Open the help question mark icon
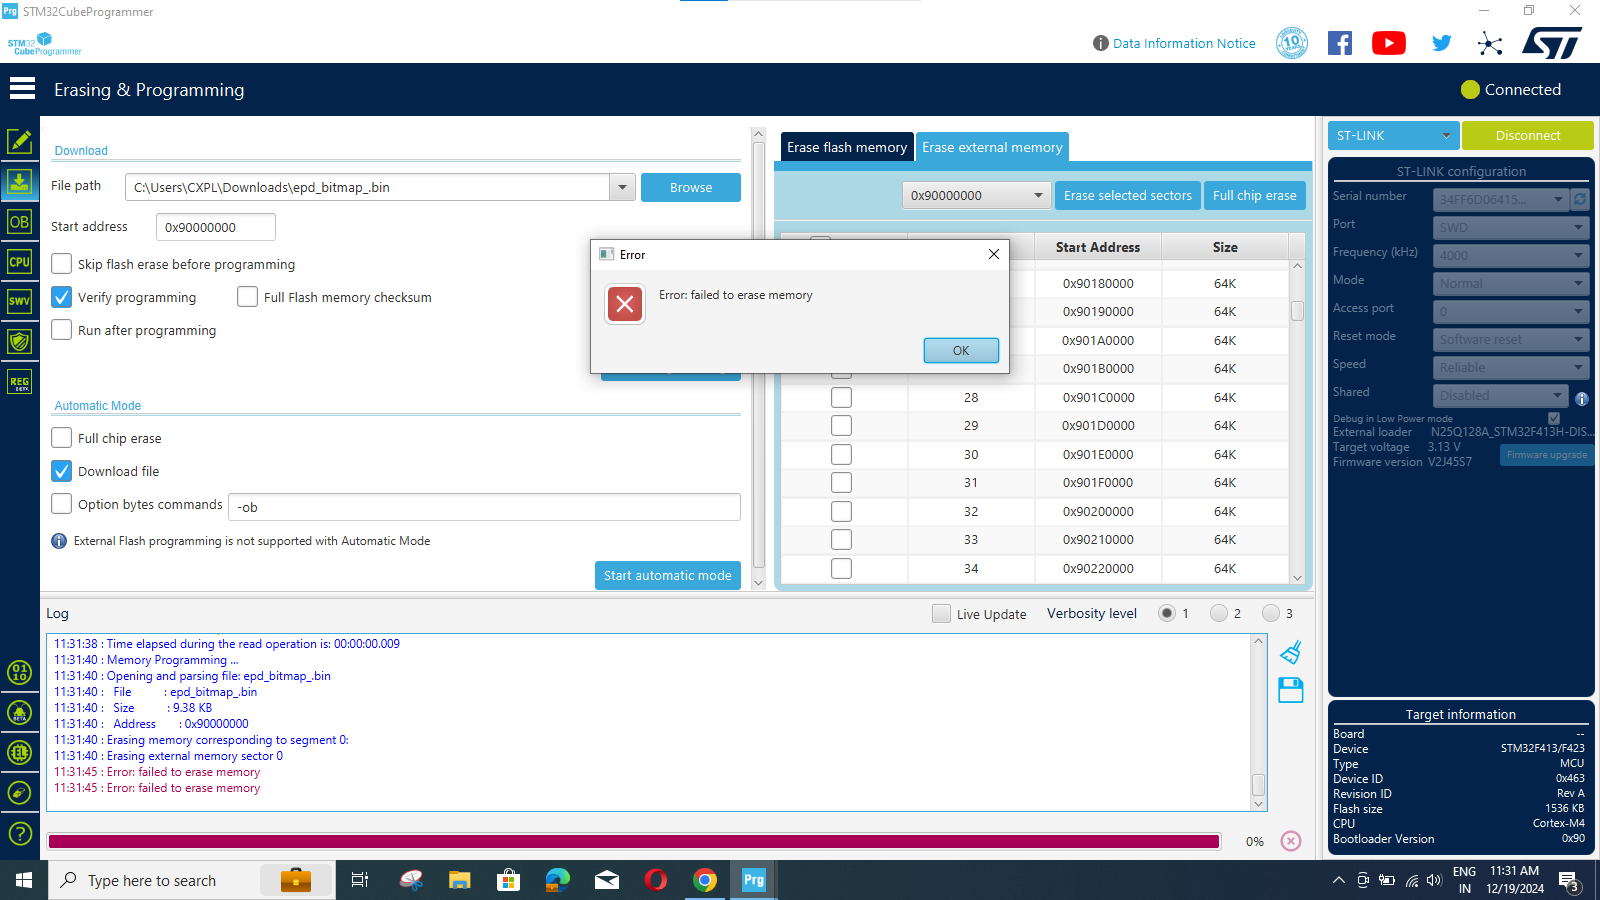Viewport: 1600px width, 900px height. (x=19, y=833)
